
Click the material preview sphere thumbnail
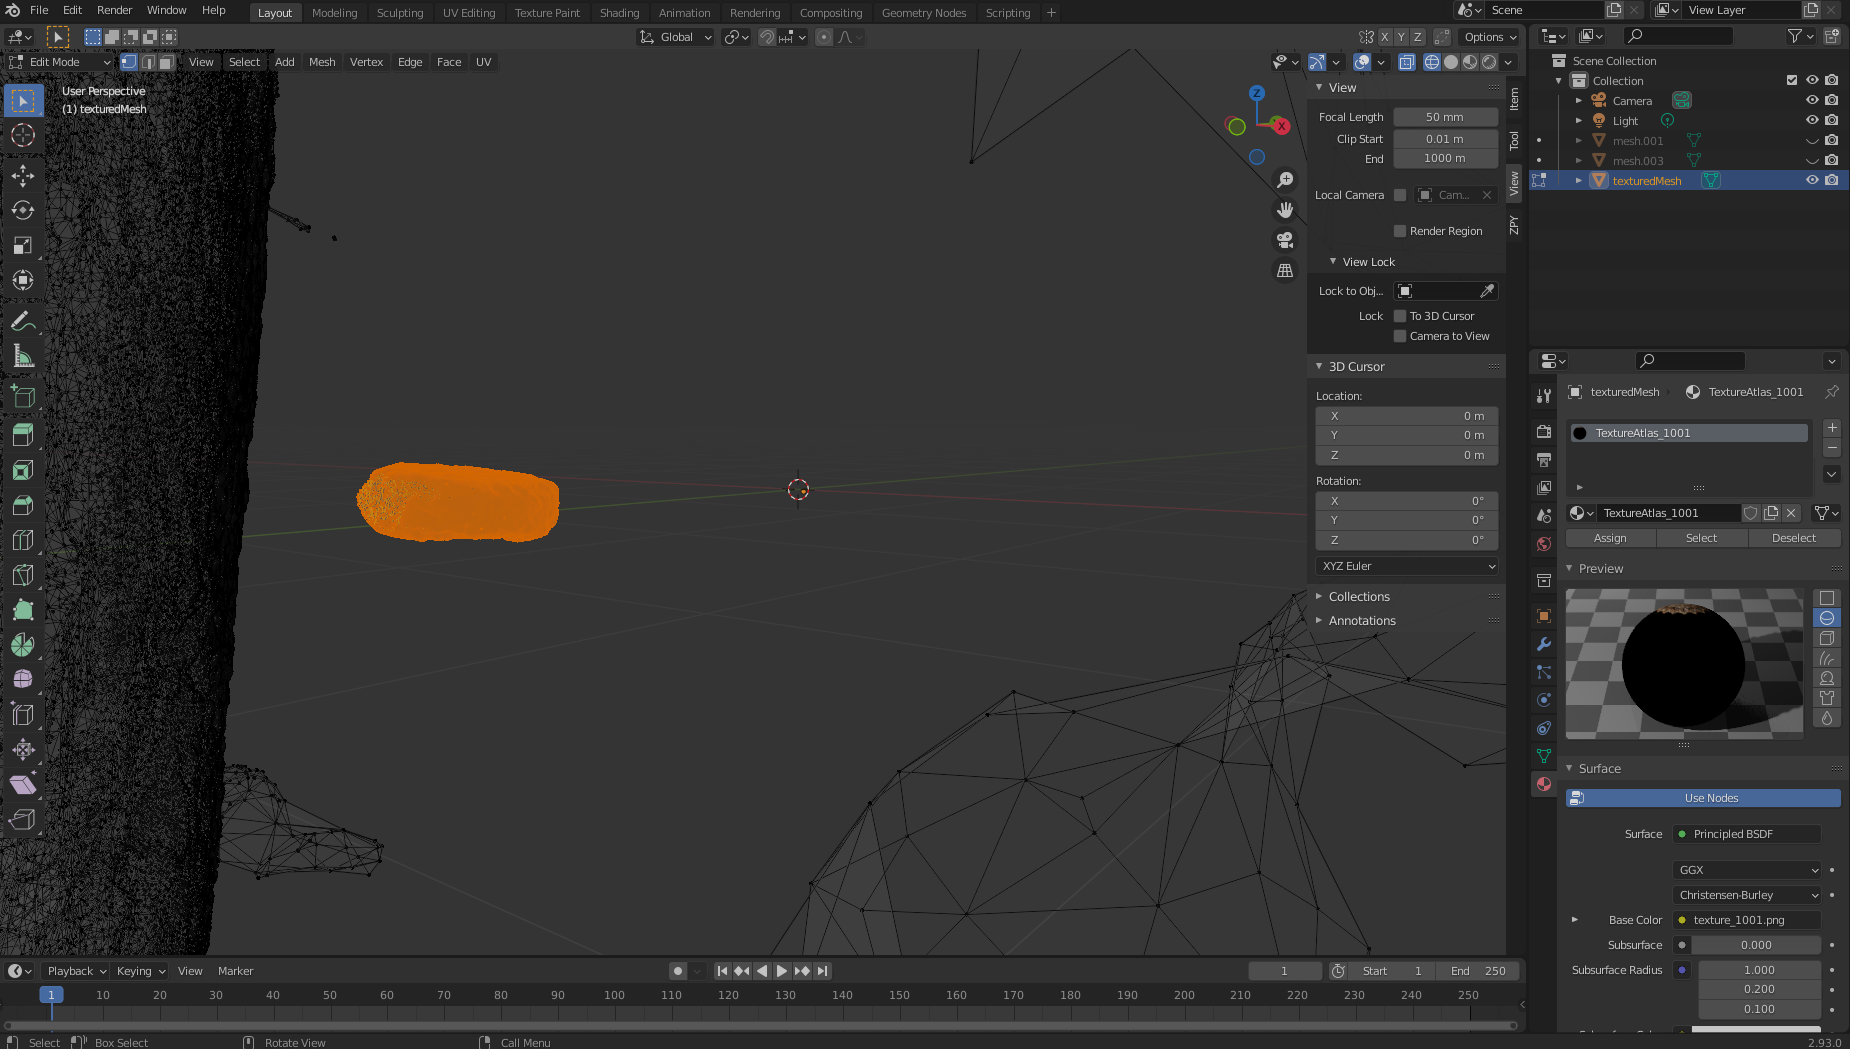tap(1684, 664)
